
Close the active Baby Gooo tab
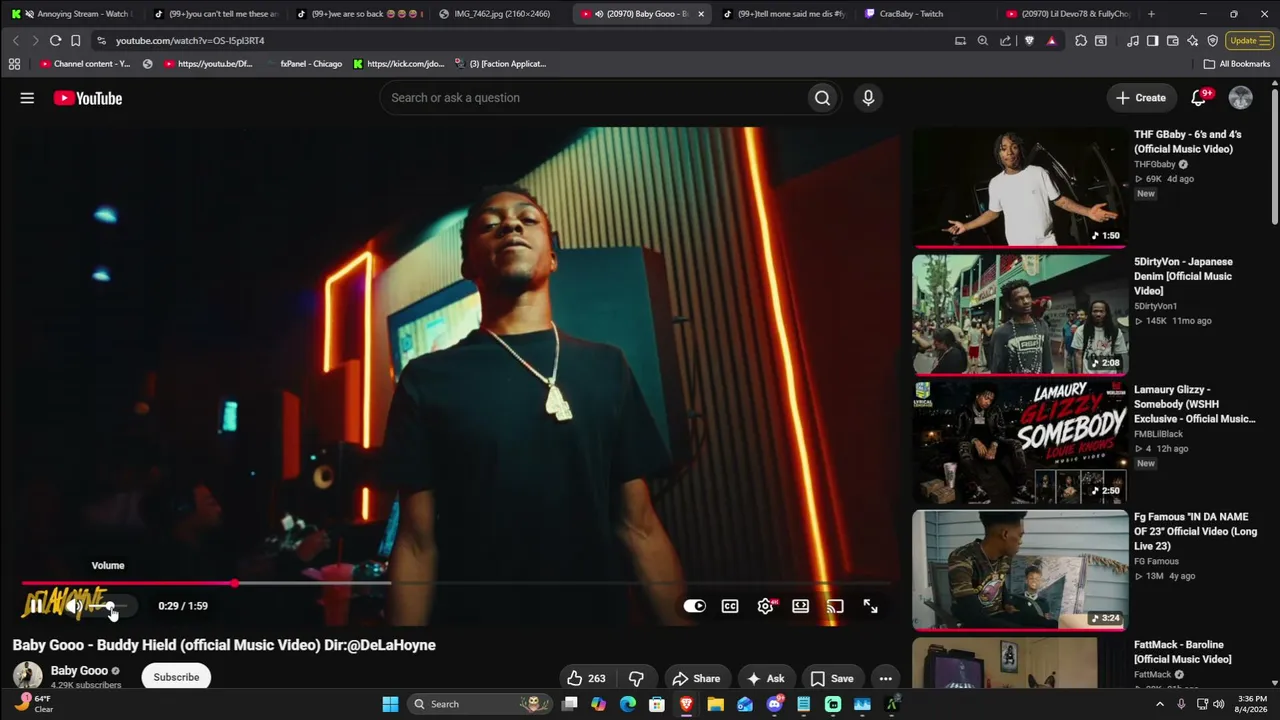[x=701, y=14]
